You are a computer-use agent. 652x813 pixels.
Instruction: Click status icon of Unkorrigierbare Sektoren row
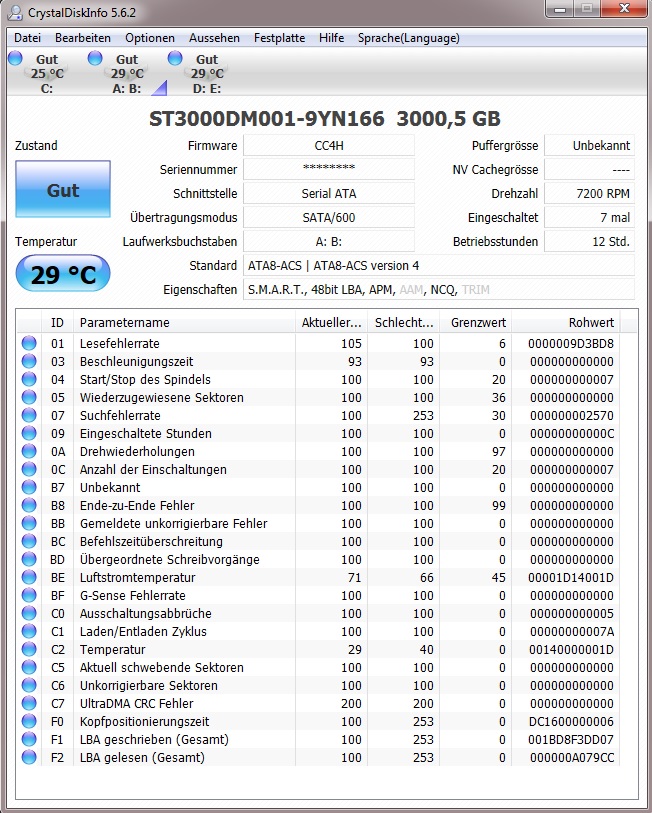[x=29, y=685]
